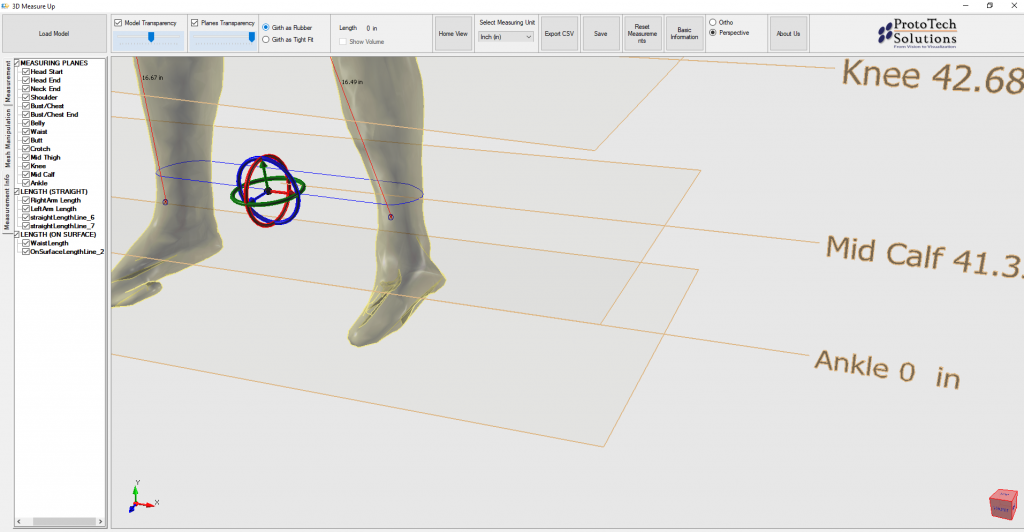This screenshot has height=532, width=1024.
Task: Open the Basic Information dialog
Action: [684, 33]
